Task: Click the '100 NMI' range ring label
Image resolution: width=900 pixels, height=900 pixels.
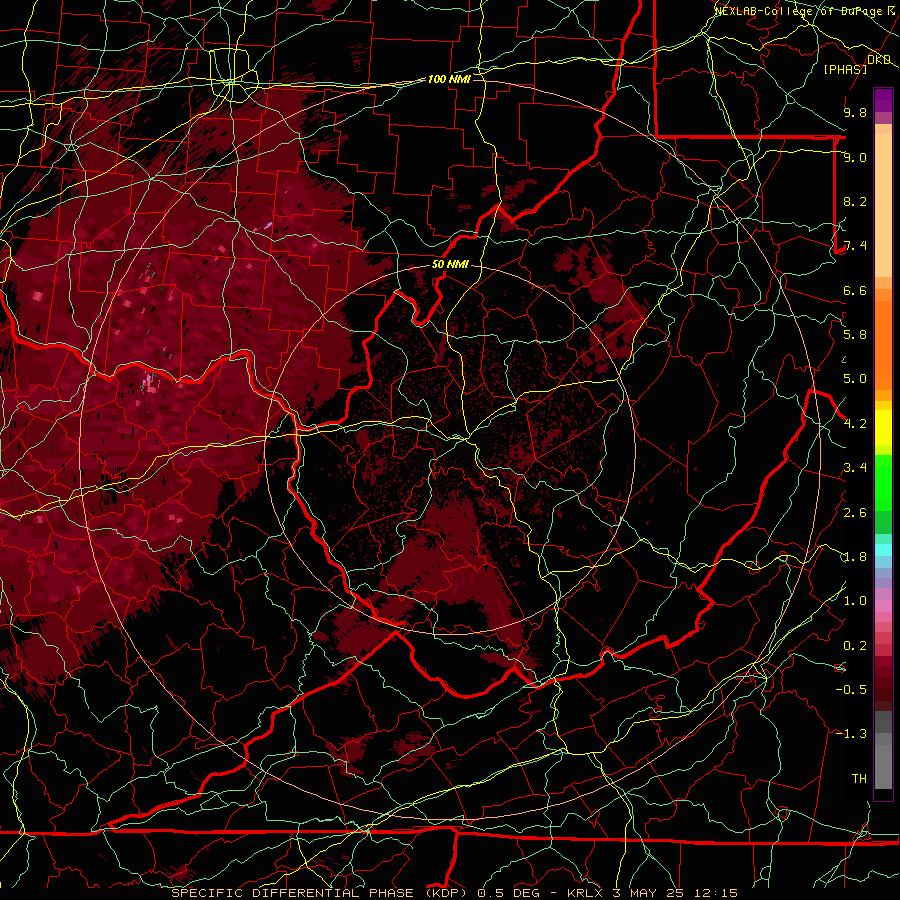Action: coord(449,79)
